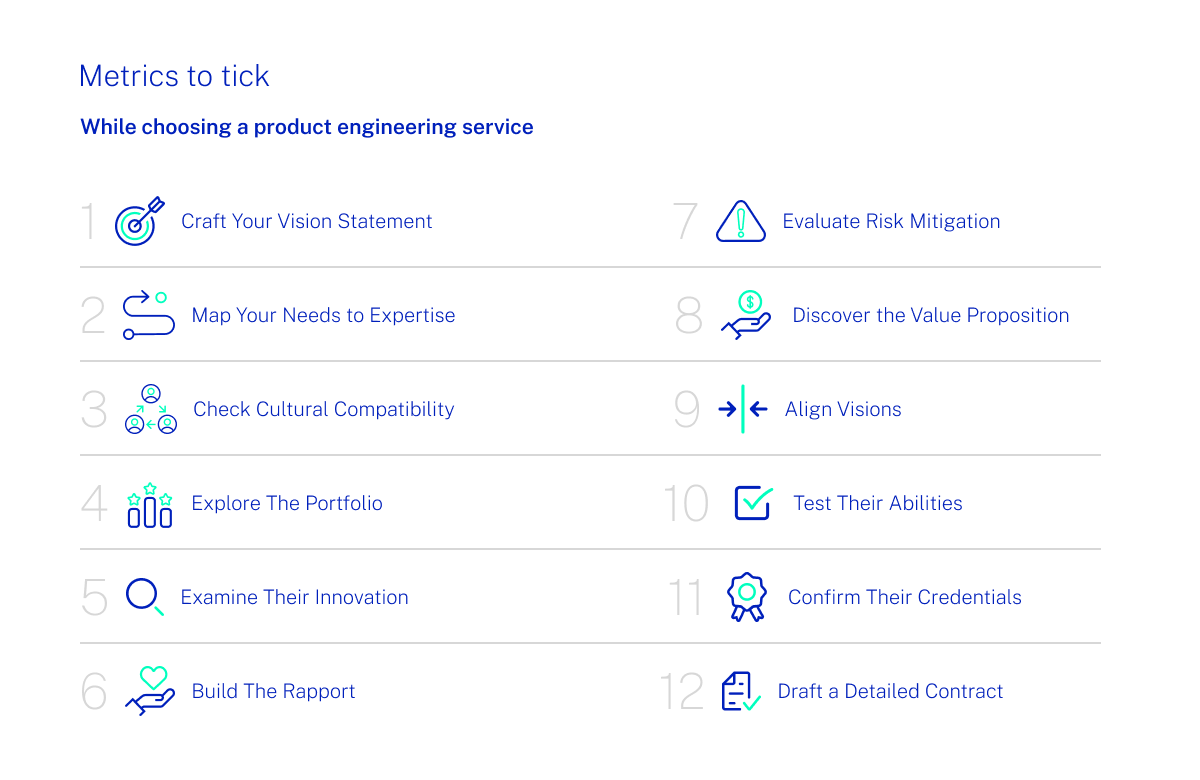Click 'While choosing a product engineering service' subtitle

click(306, 127)
